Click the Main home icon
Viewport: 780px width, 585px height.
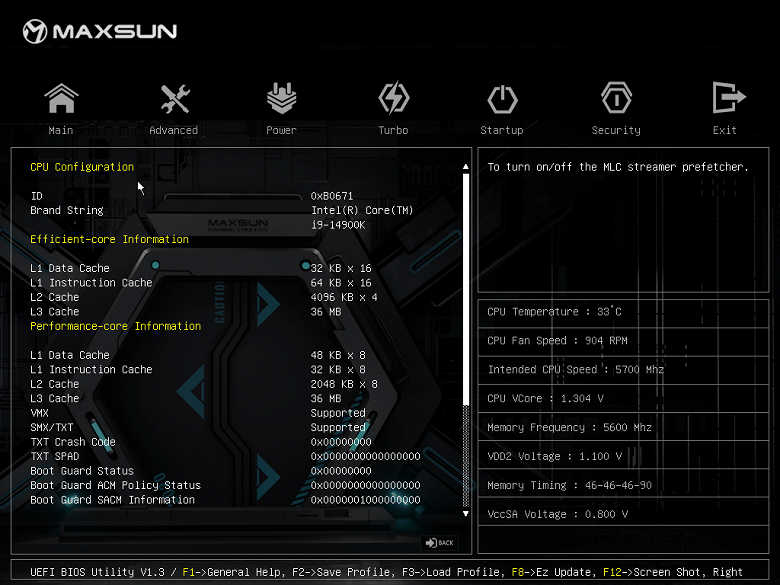61,98
